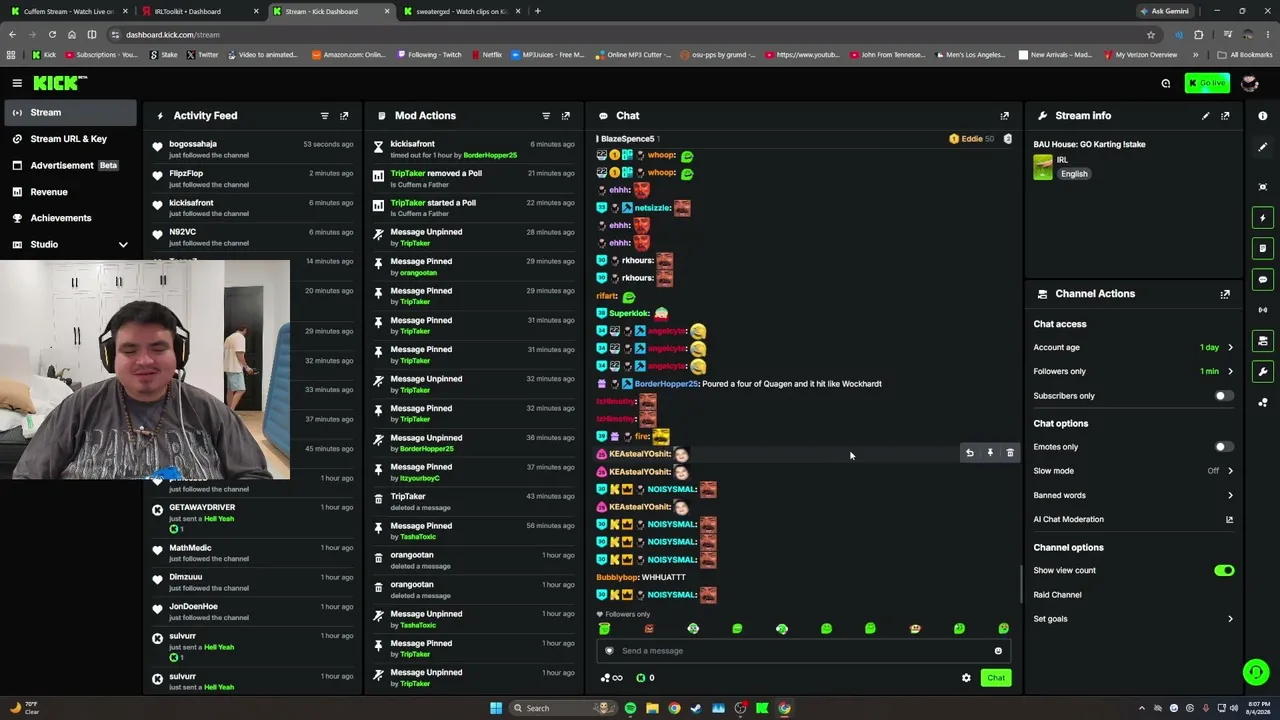Open Account age setting chevron

coord(1230,348)
